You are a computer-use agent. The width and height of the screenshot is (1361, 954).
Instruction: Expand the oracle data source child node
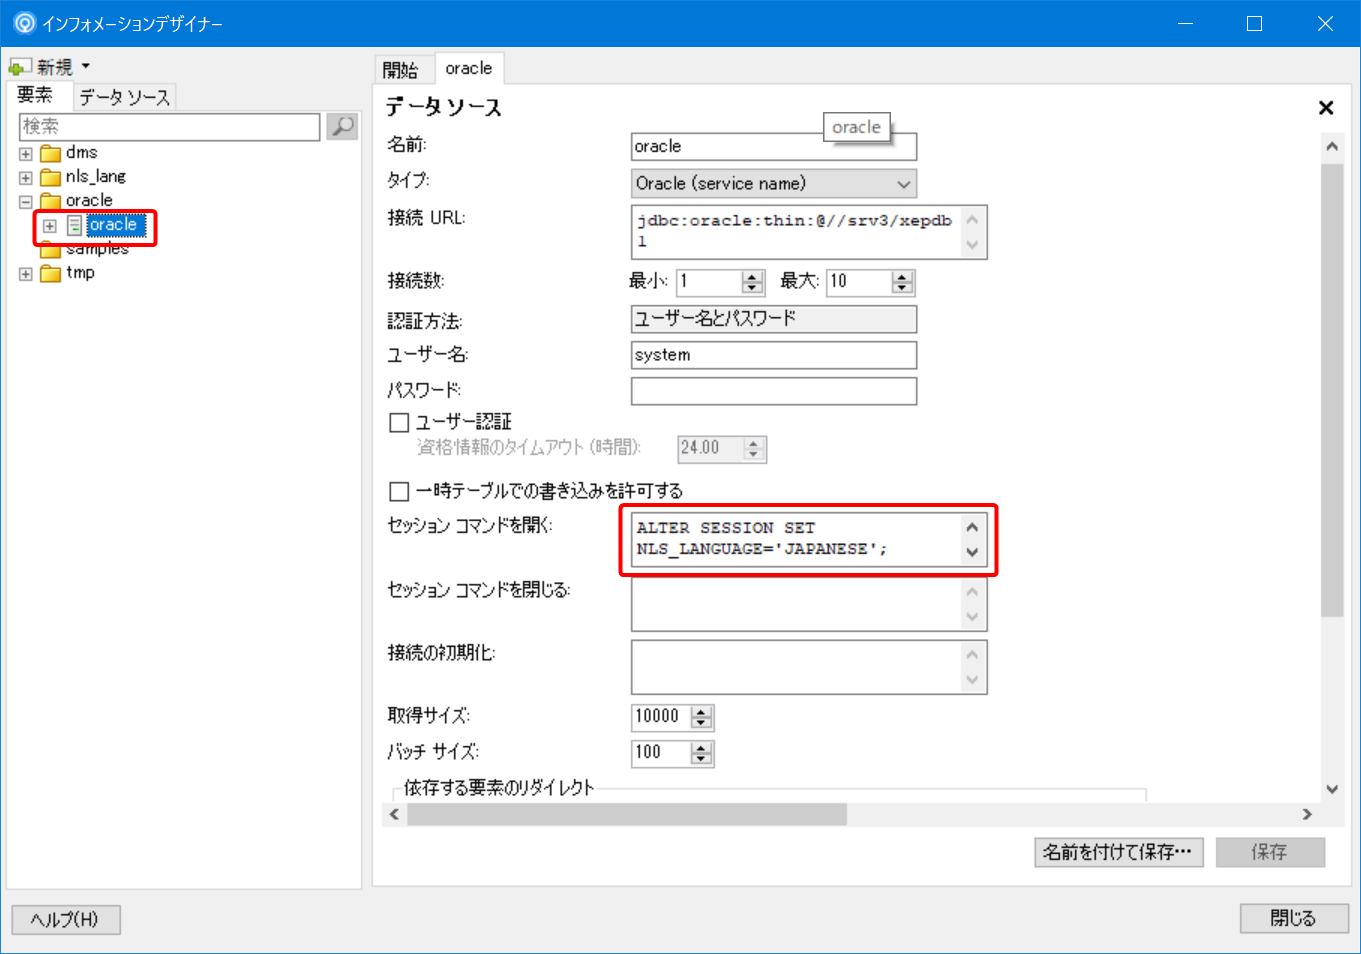point(50,226)
